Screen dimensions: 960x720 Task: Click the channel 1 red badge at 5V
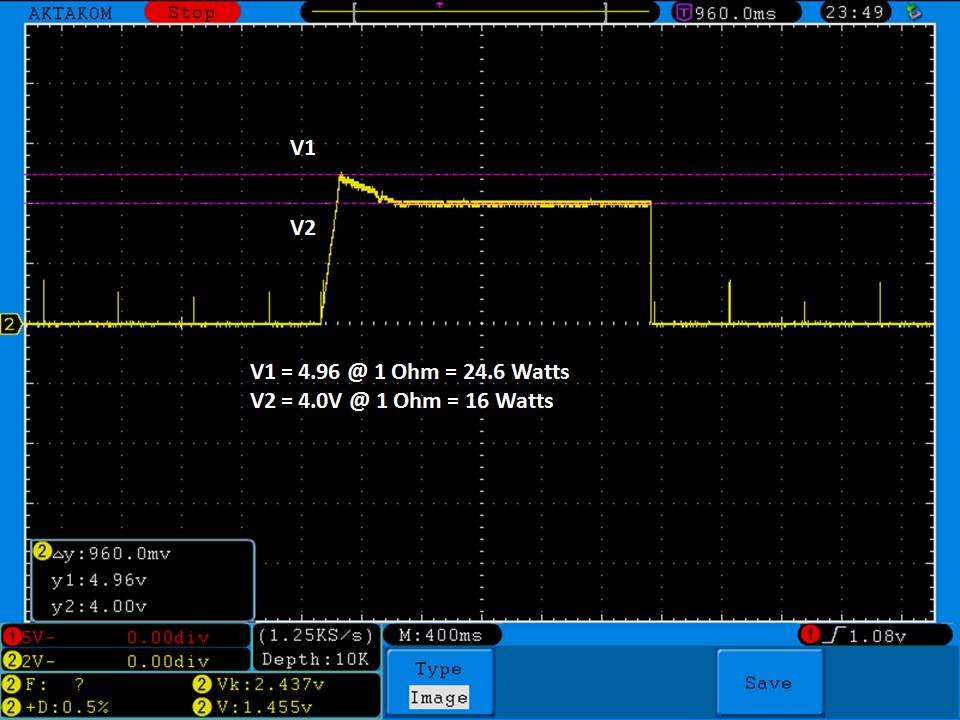pyautogui.click(x=11, y=636)
